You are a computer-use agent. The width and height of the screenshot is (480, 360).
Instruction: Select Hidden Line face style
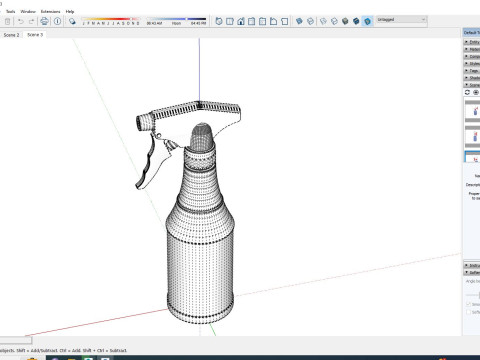point(334,21)
